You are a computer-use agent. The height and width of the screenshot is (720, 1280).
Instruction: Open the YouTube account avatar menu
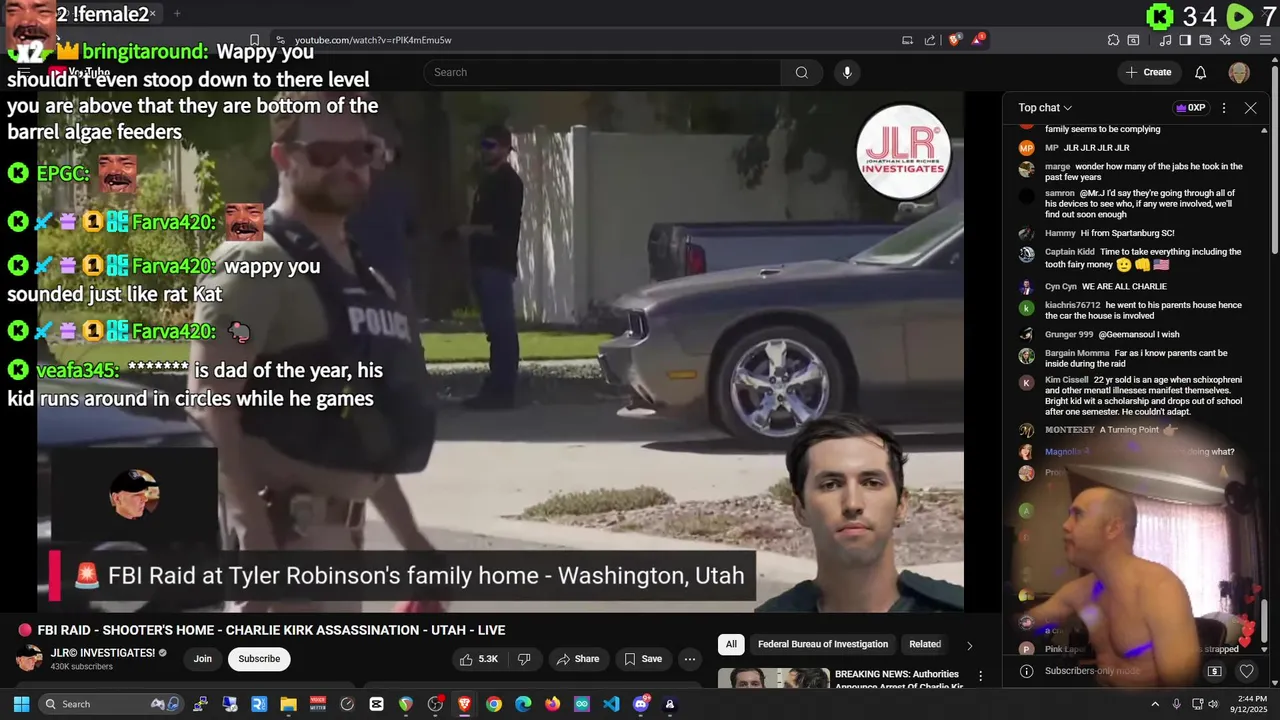pyautogui.click(x=1239, y=72)
